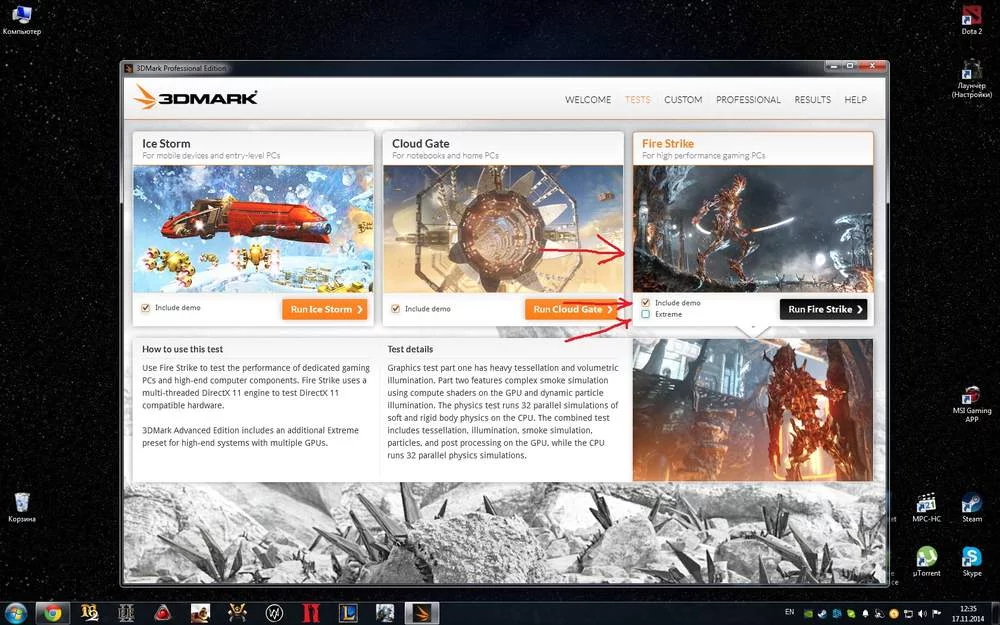Click the 'Test details' heading
The width and height of the screenshot is (1000, 625).
[410, 349]
